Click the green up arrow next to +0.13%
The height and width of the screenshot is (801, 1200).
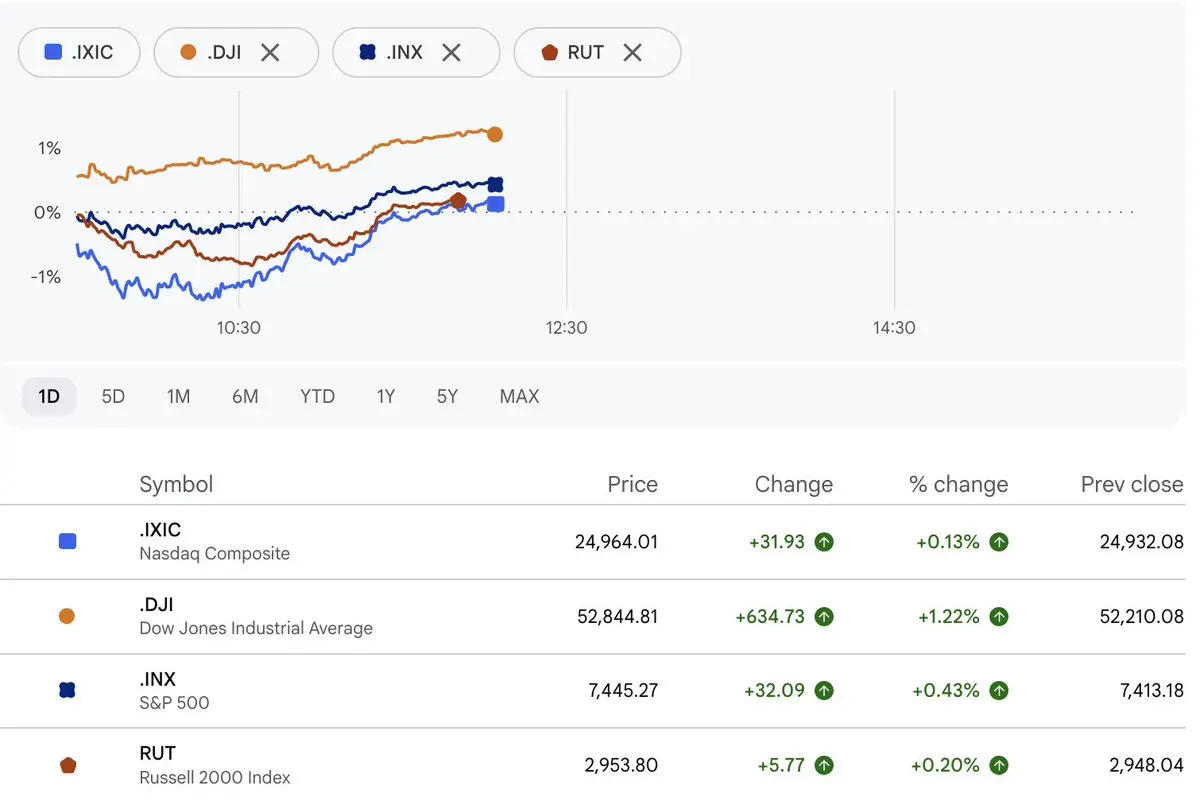coord(998,542)
